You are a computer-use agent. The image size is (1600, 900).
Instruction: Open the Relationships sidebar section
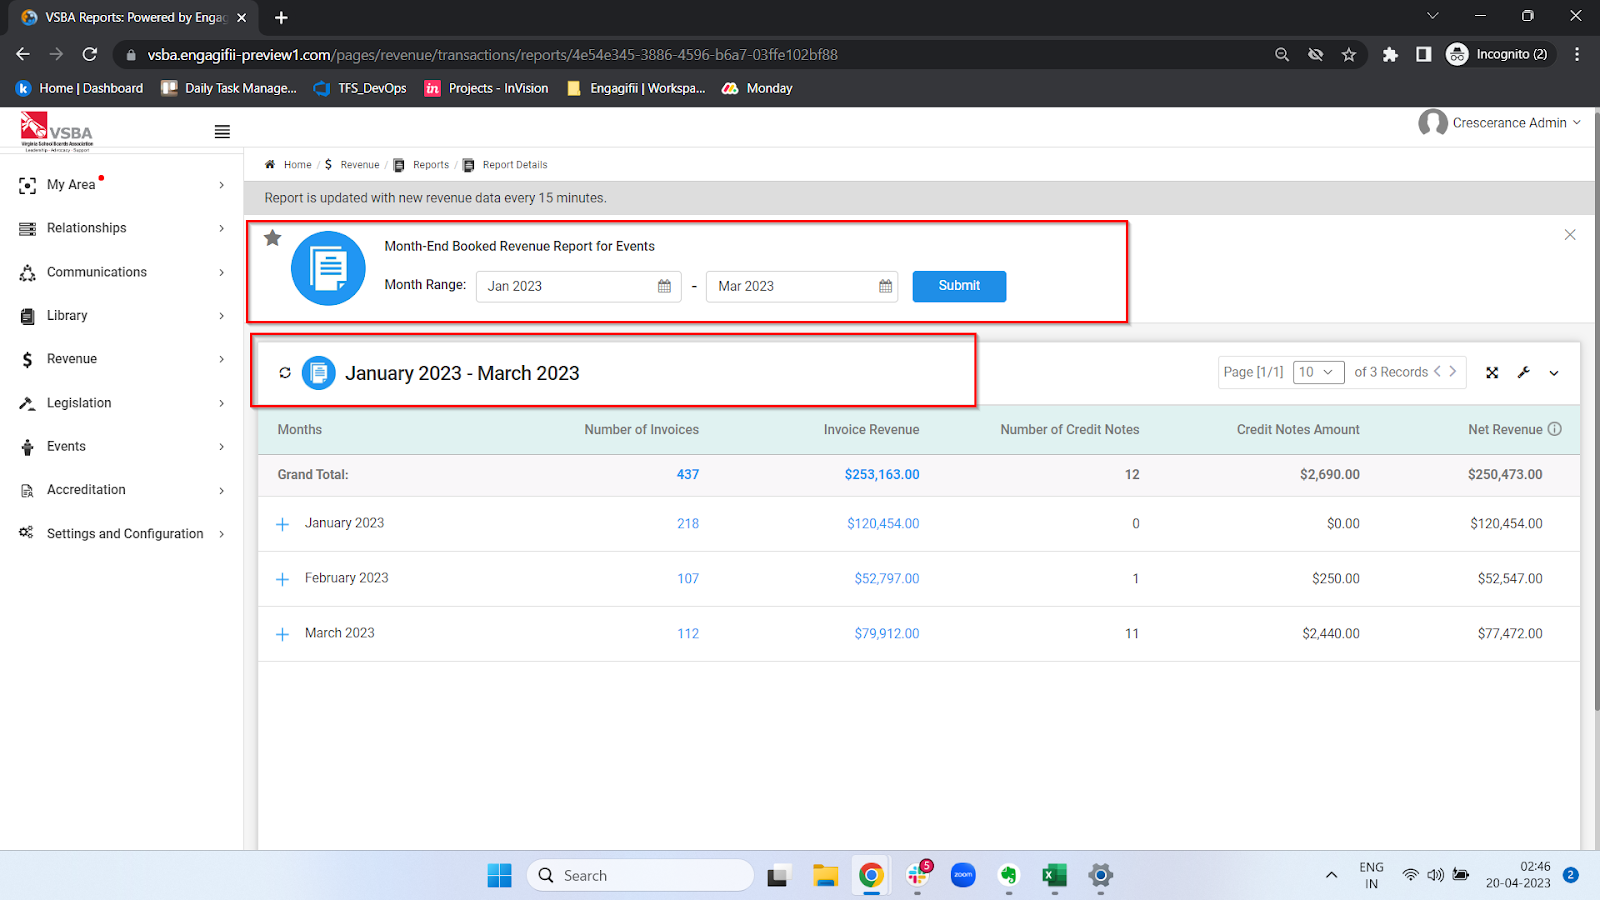coord(88,227)
